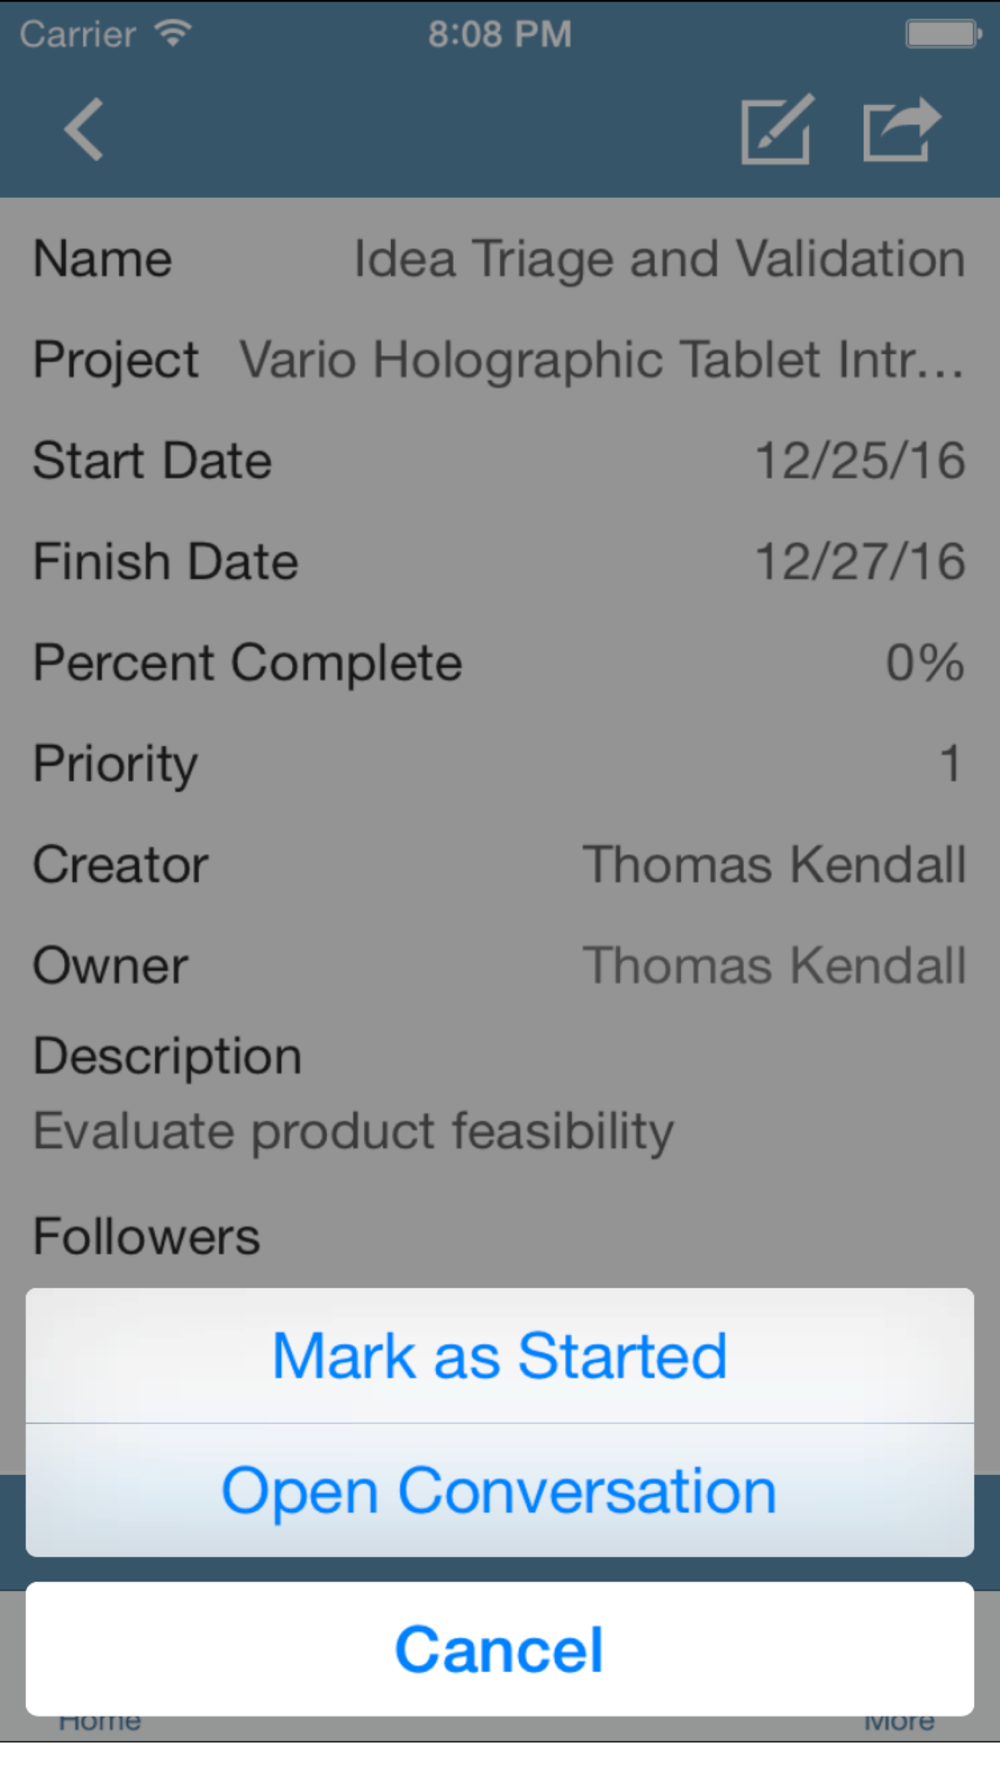1000x1778 pixels.
Task: Tap the clock time in status bar
Action: tap(500, 34)
